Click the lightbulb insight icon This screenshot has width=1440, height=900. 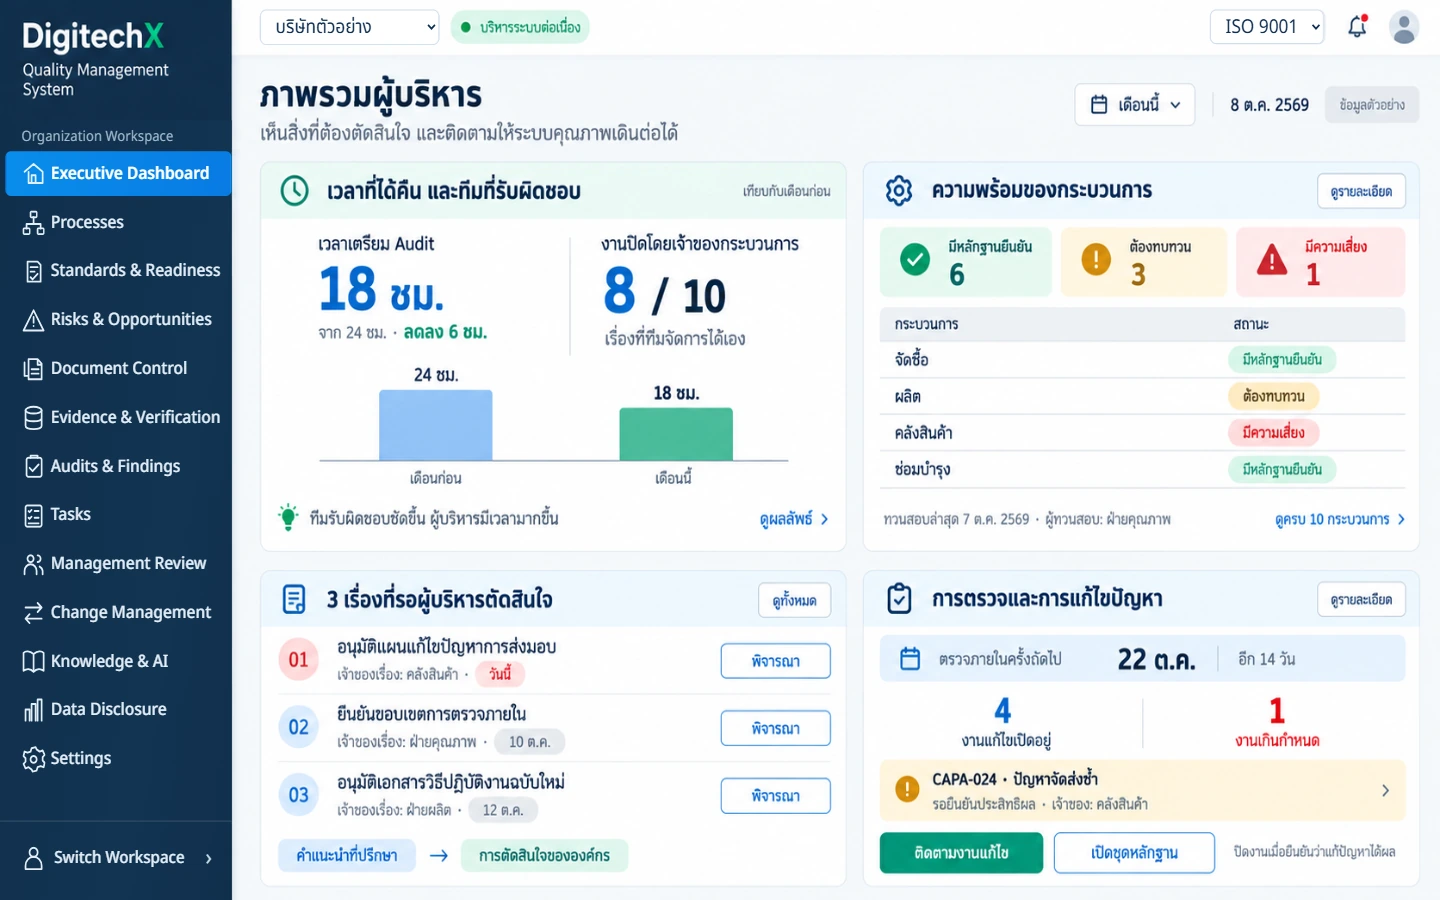click(288, 517)
